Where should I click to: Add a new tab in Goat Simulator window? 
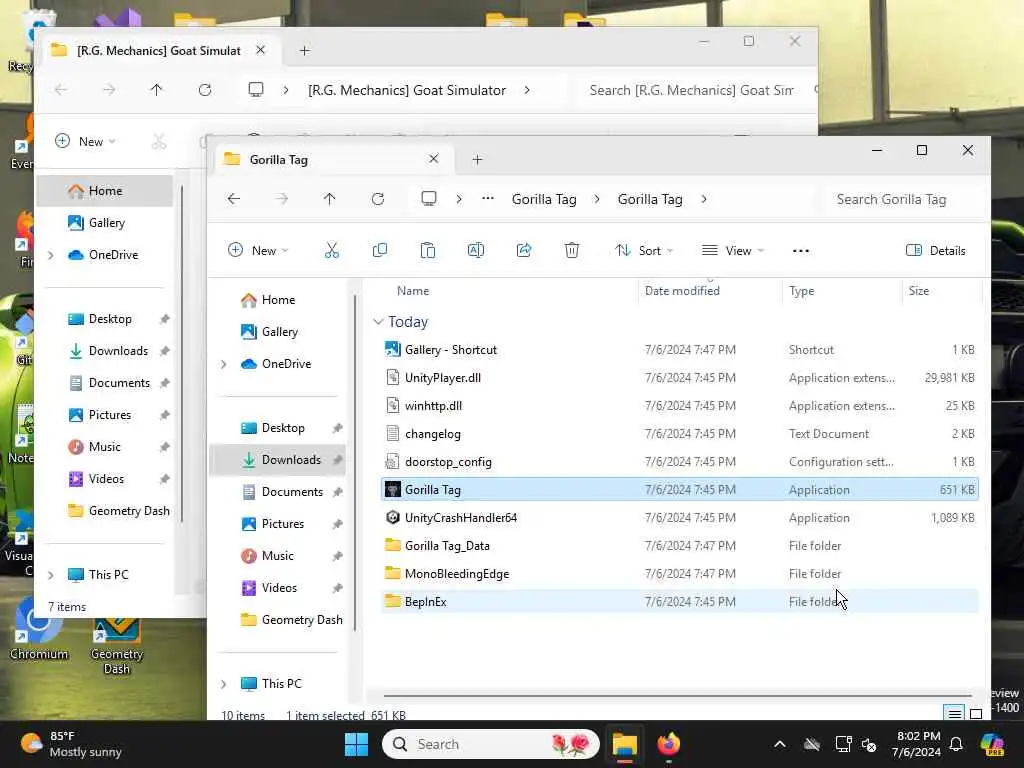pos(304,51)
